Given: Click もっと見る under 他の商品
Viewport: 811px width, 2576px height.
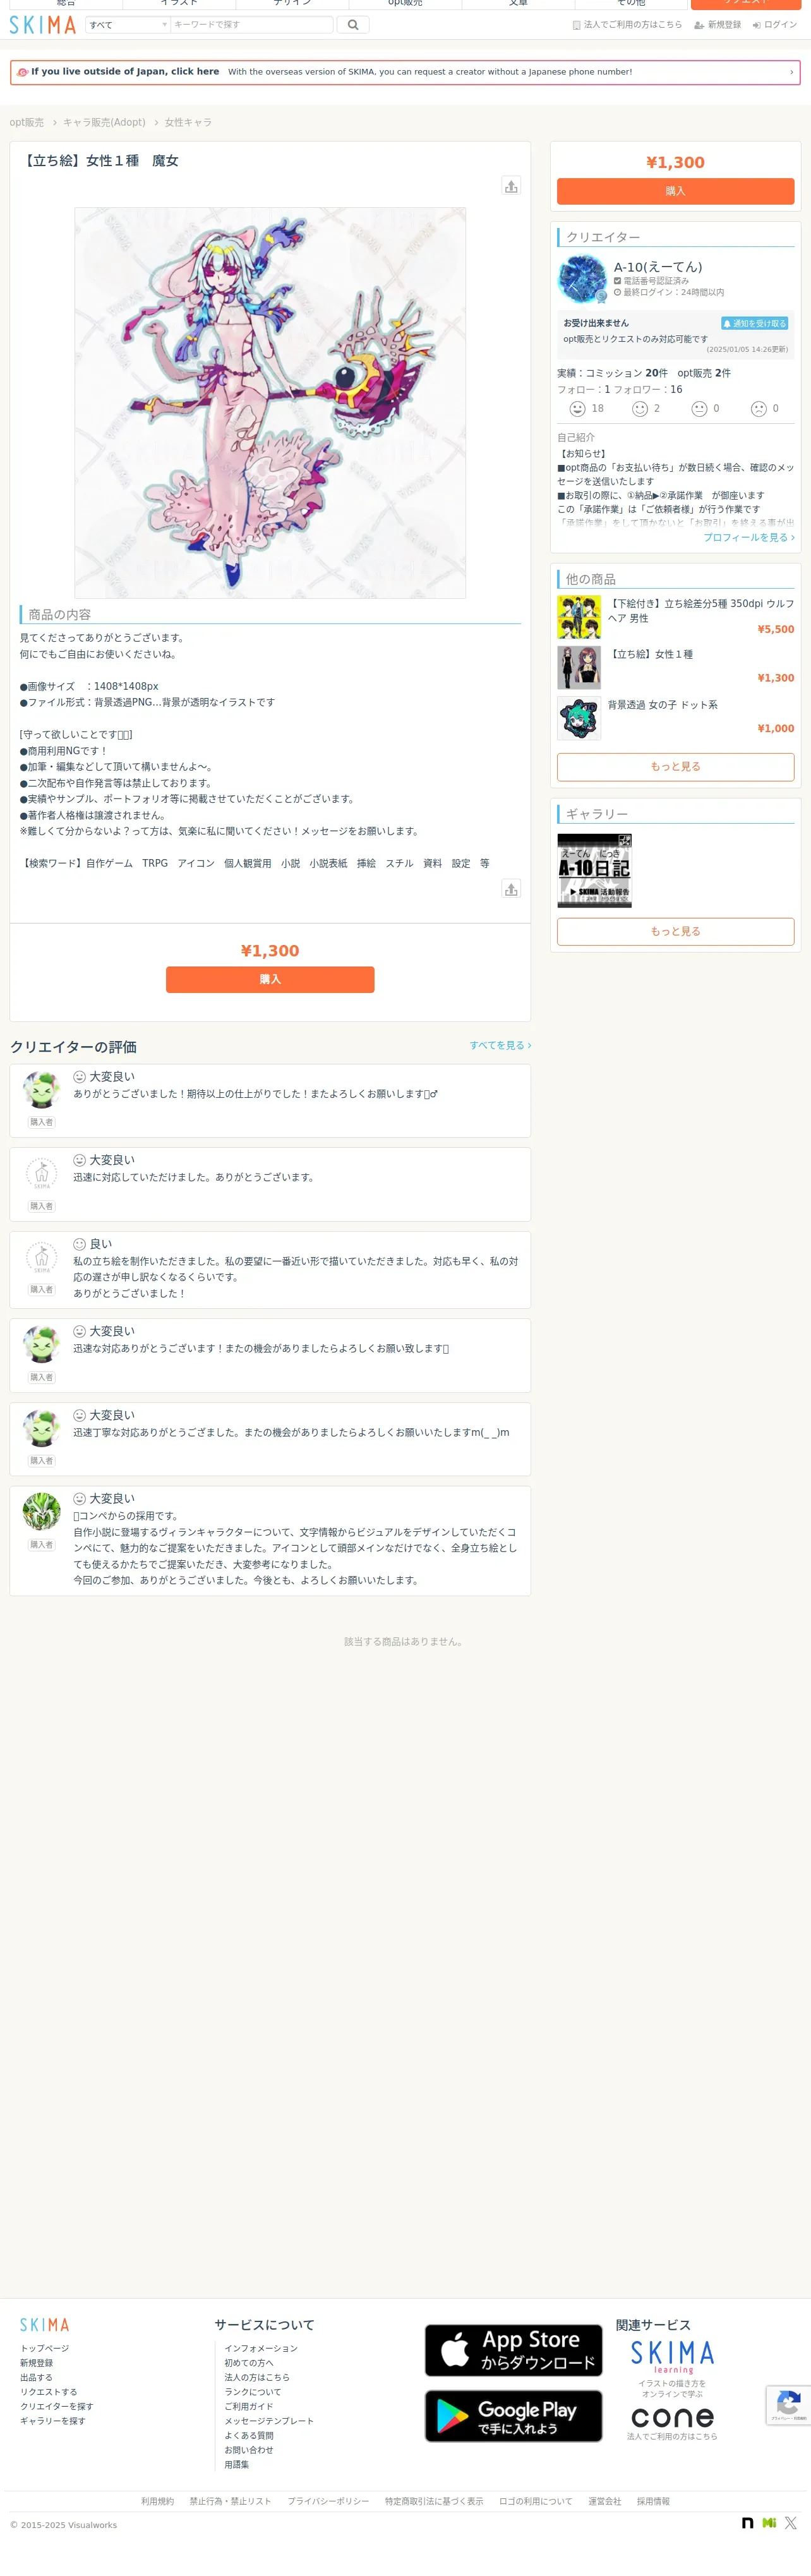Looking at the screenshot, I should point(675,767).
